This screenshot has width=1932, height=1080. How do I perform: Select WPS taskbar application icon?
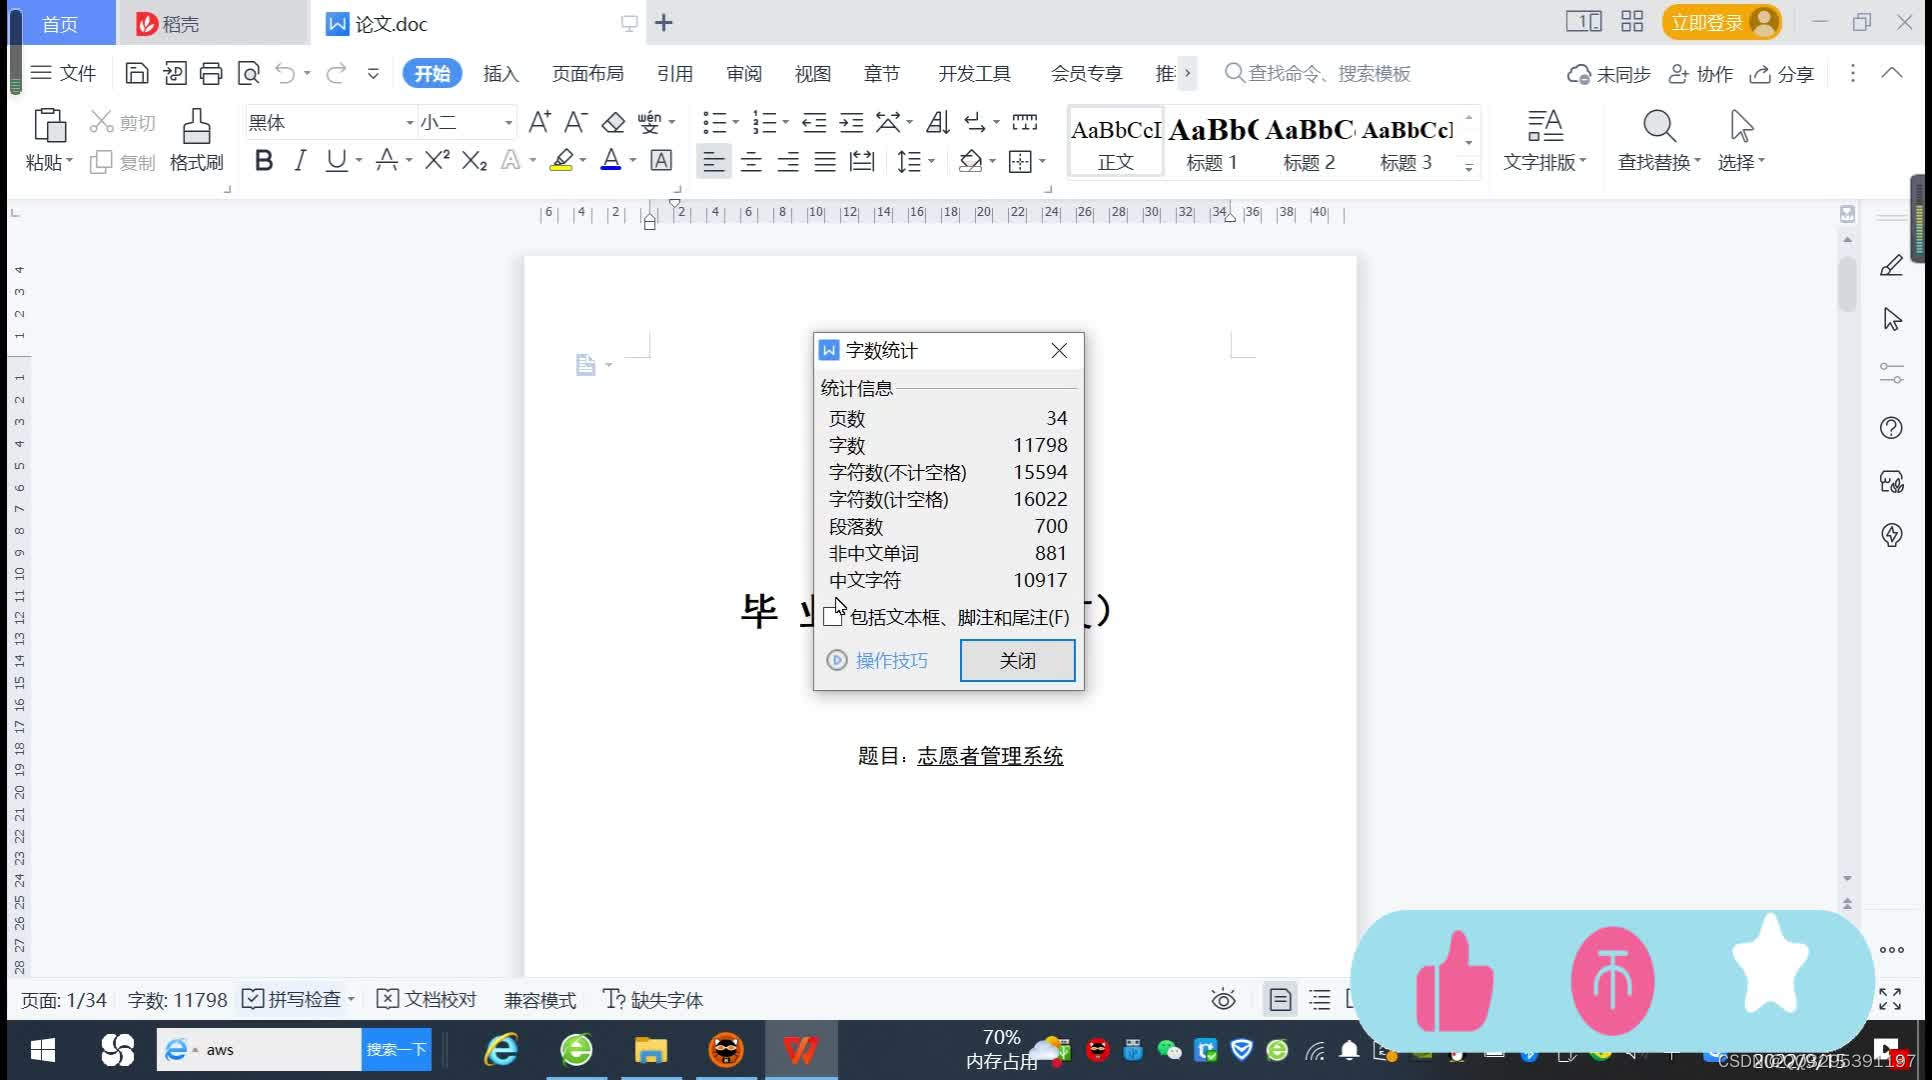[801, 1049]
